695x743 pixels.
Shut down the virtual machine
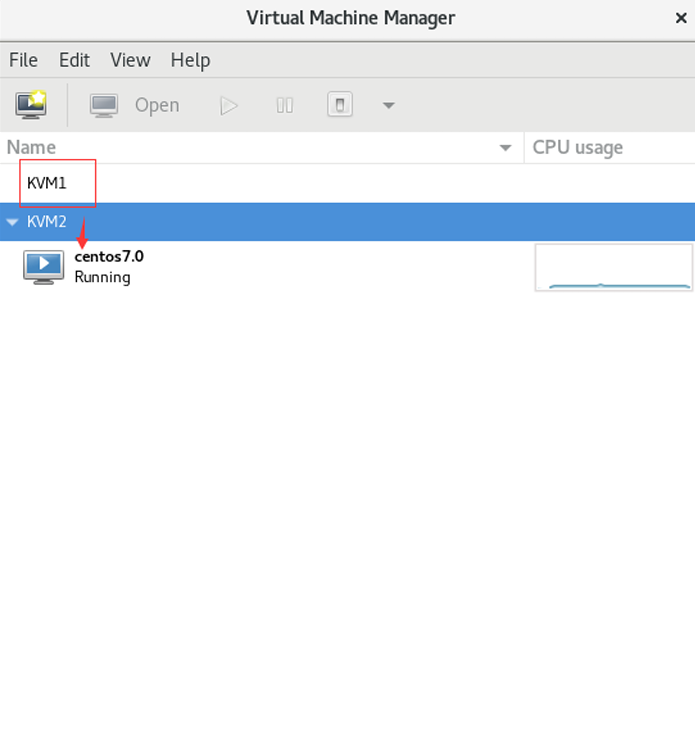pyautogui.click(x=340, y=104)
